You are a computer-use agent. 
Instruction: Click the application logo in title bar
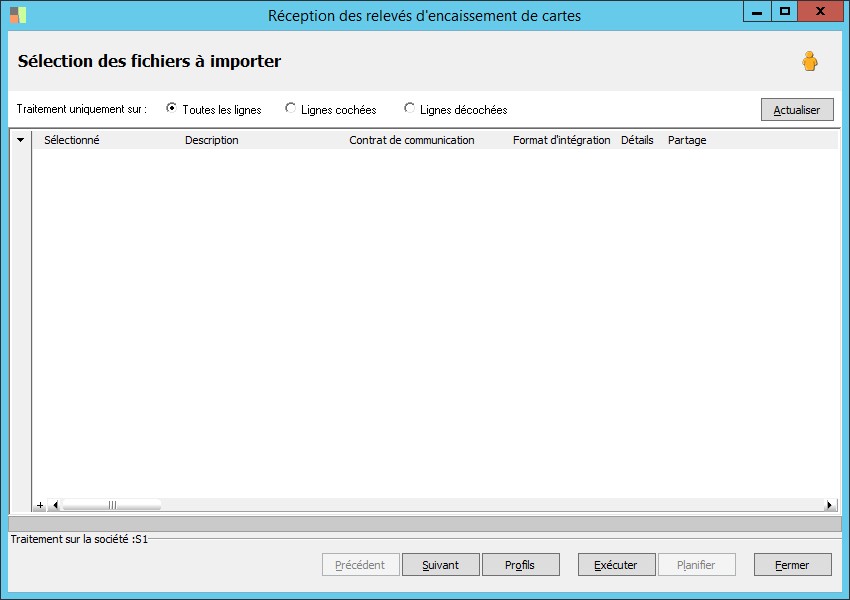[18, 15]
